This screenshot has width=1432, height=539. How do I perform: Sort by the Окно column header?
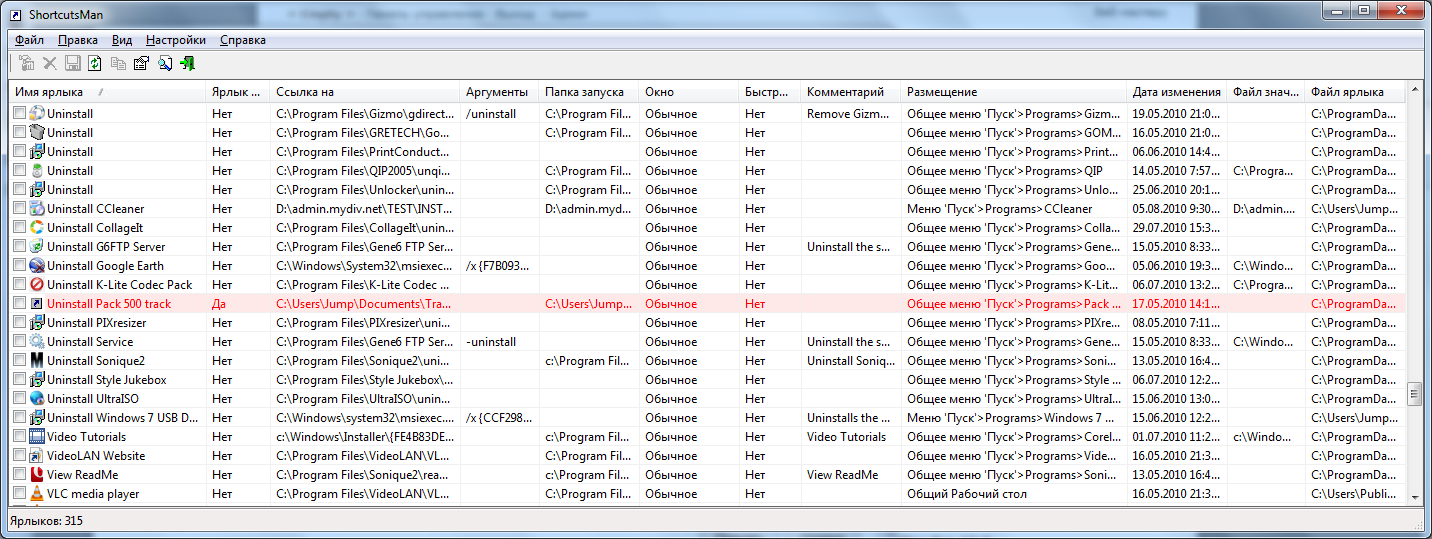689,92
